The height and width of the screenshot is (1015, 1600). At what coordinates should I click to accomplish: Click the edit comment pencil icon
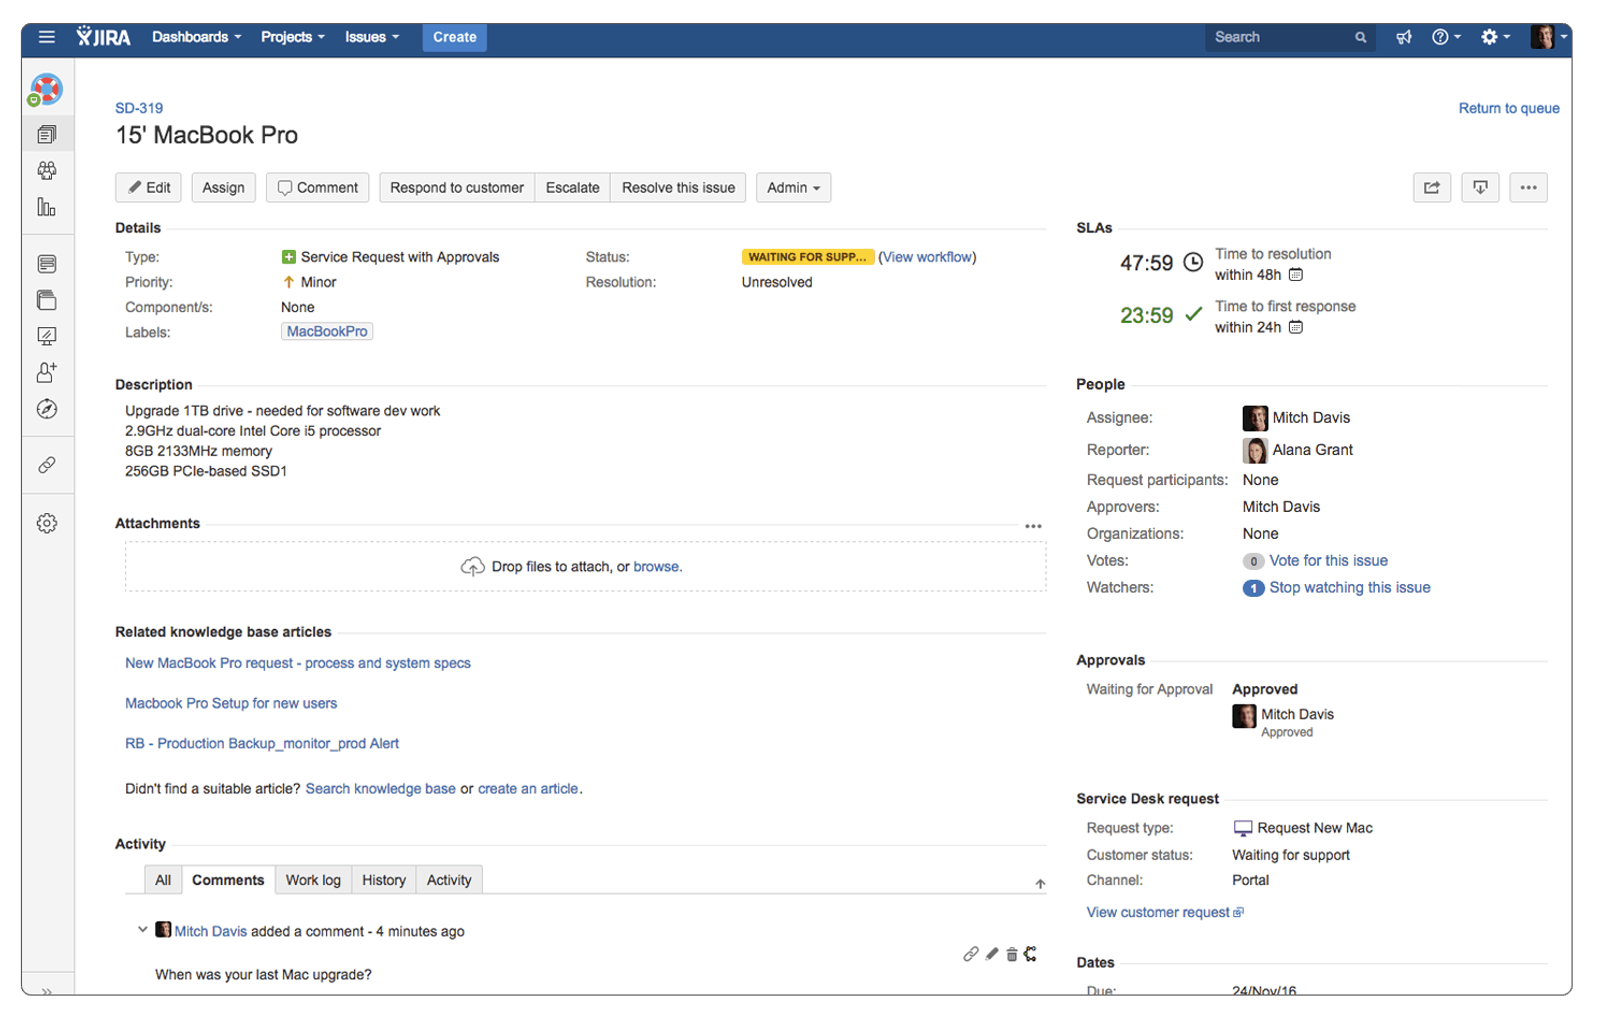(x=991, y=954)
